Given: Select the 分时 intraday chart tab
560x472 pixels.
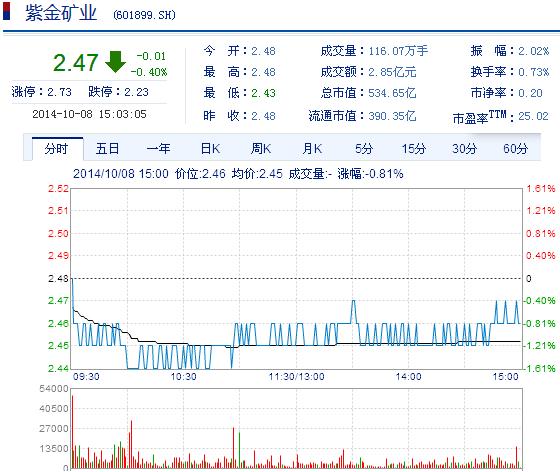Looking at the screenshot, I should pyautogui.click(x=58, y=149).
